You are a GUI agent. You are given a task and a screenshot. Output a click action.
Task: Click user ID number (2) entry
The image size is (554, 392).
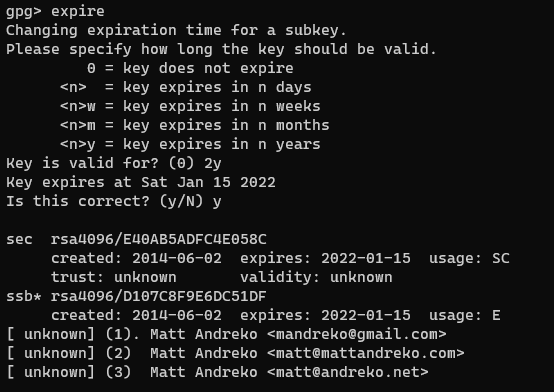[x=235, y=353]
